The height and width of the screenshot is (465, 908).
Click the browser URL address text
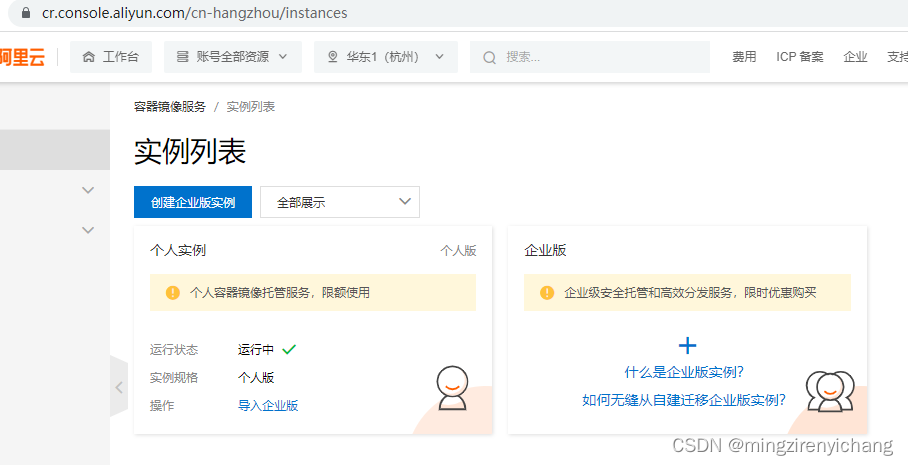tap(195, 13)
